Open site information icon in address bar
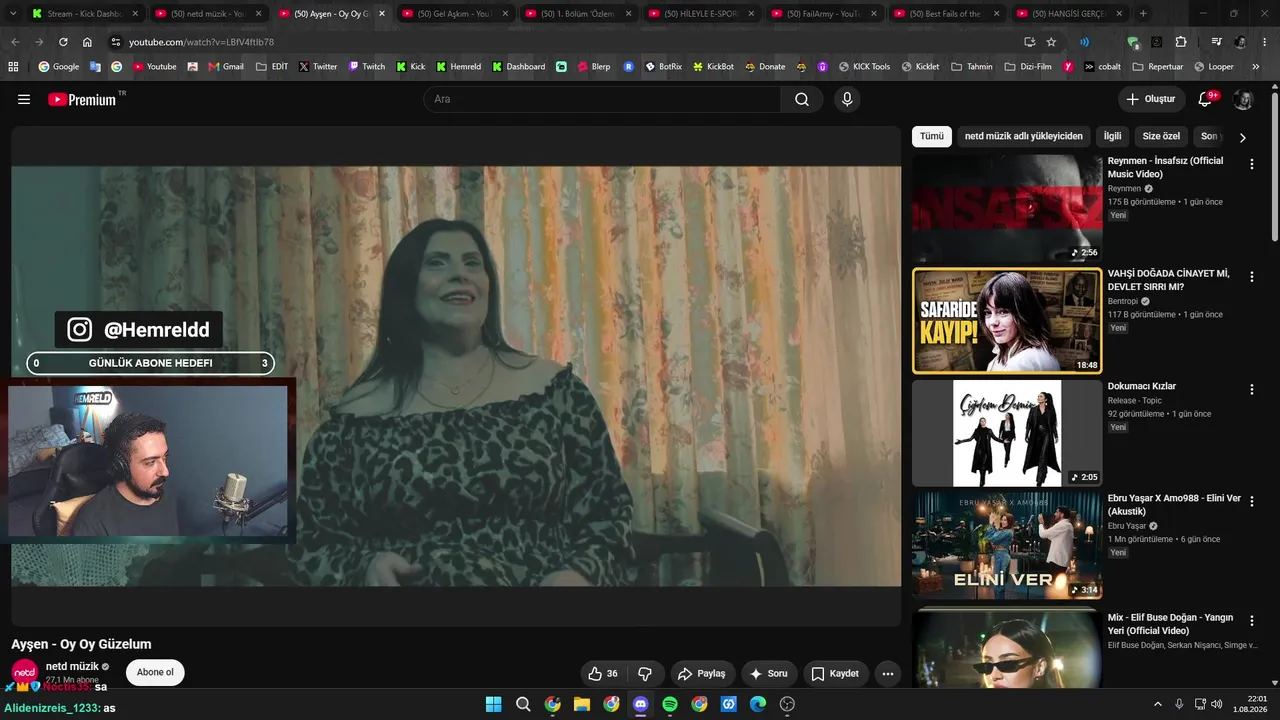Viewport: 1280px width, 720px height. pyautogui.click(x=116, y=42)
